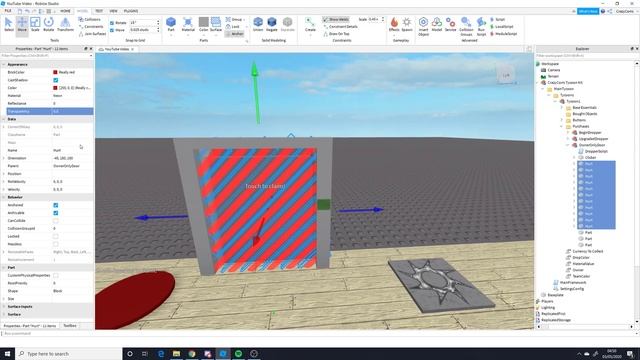This screenshot has height=360, width=640.
Task: Toggle the Move snap checkbox
Action: (112, 30)
